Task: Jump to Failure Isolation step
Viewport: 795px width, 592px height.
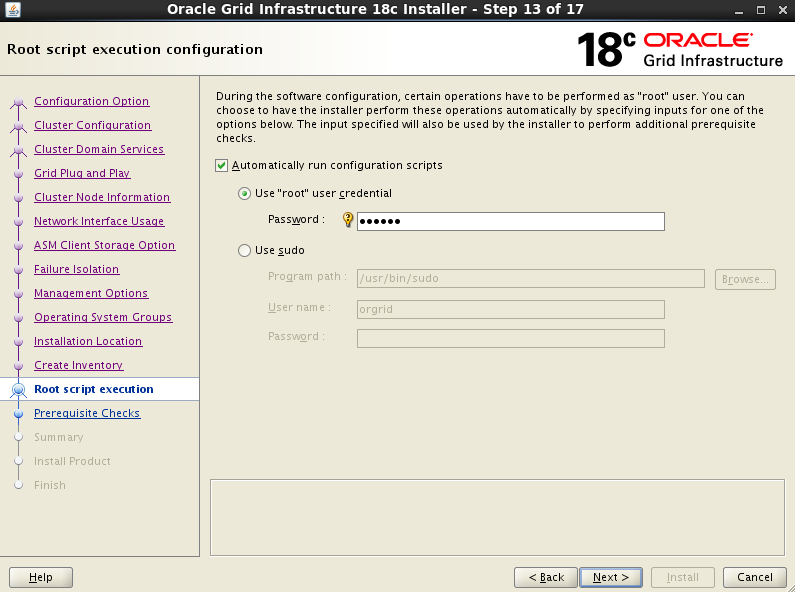Action: click(77, 269)
